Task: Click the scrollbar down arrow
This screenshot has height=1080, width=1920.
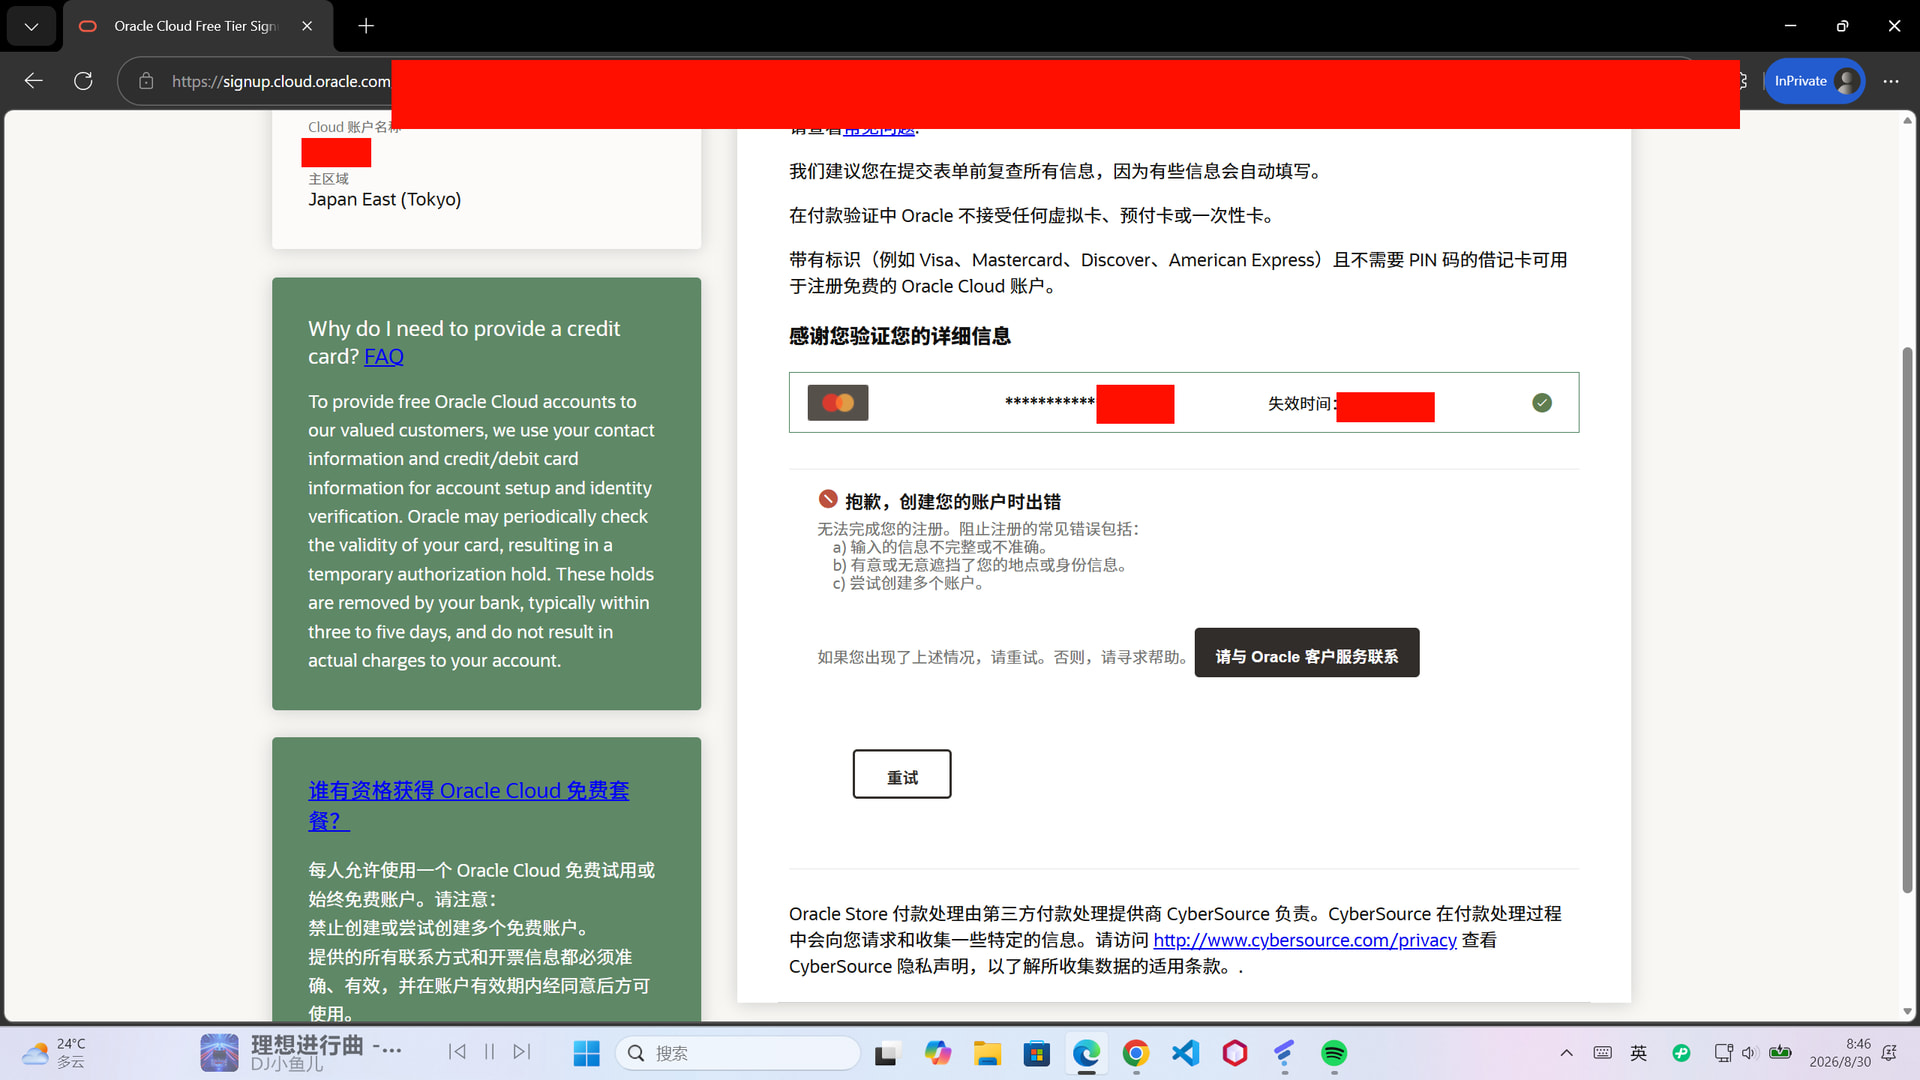Action: pyautogui.click(x=1908, y=1012)
